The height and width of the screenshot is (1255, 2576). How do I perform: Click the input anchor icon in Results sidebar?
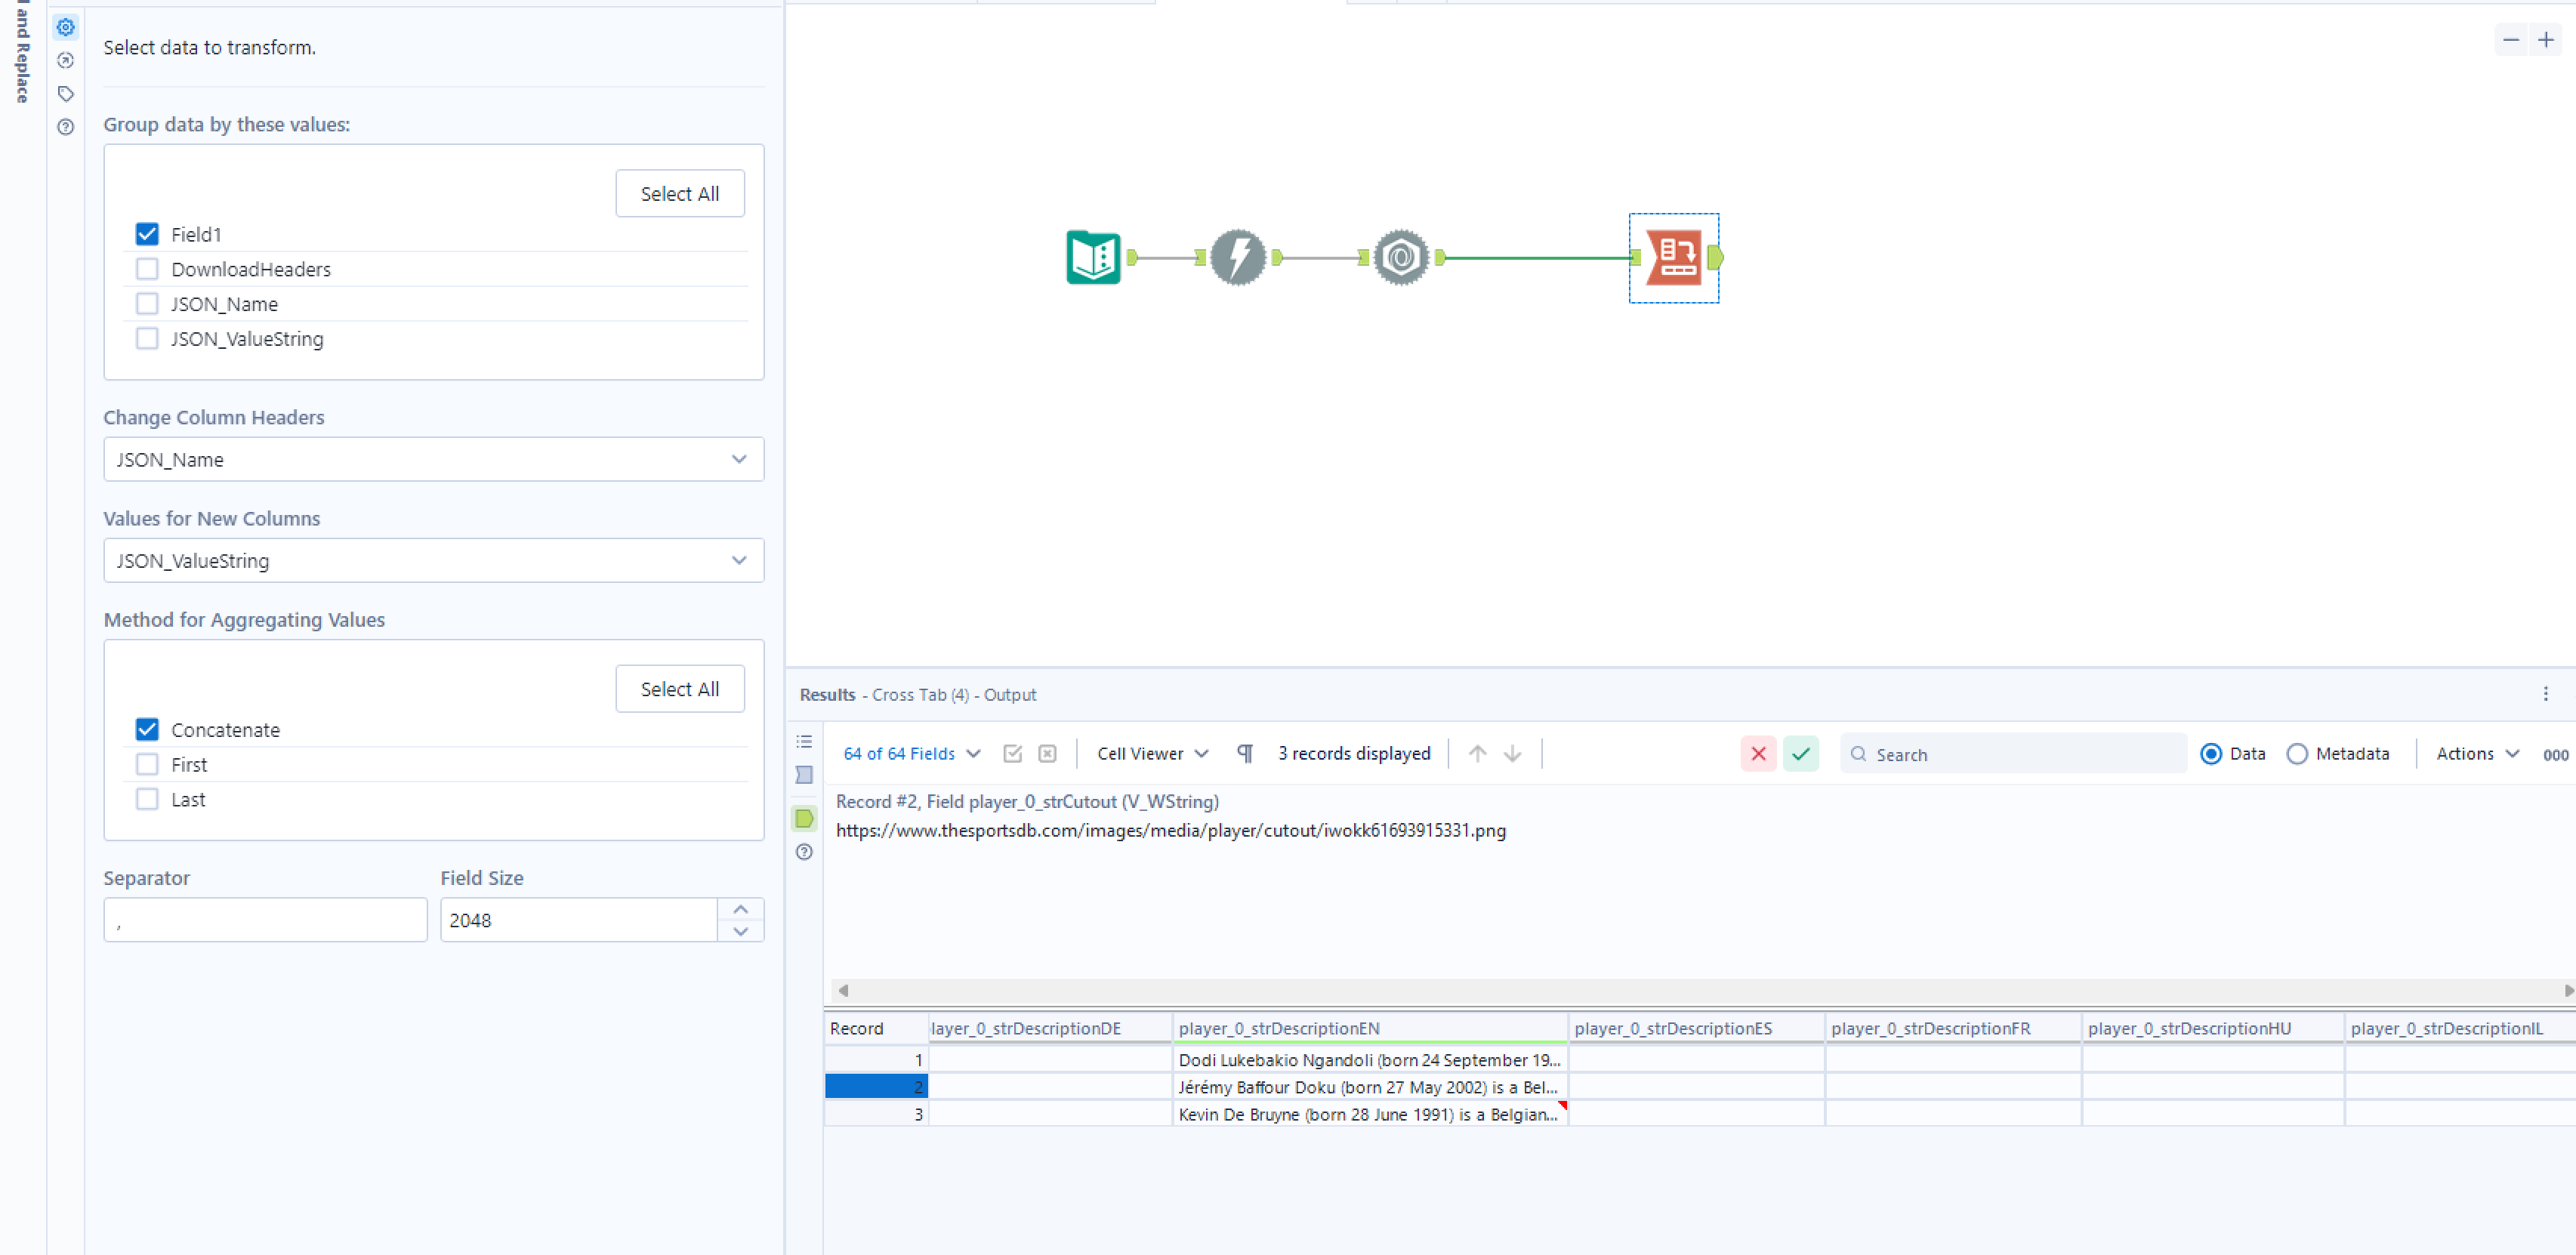point(804,775)
